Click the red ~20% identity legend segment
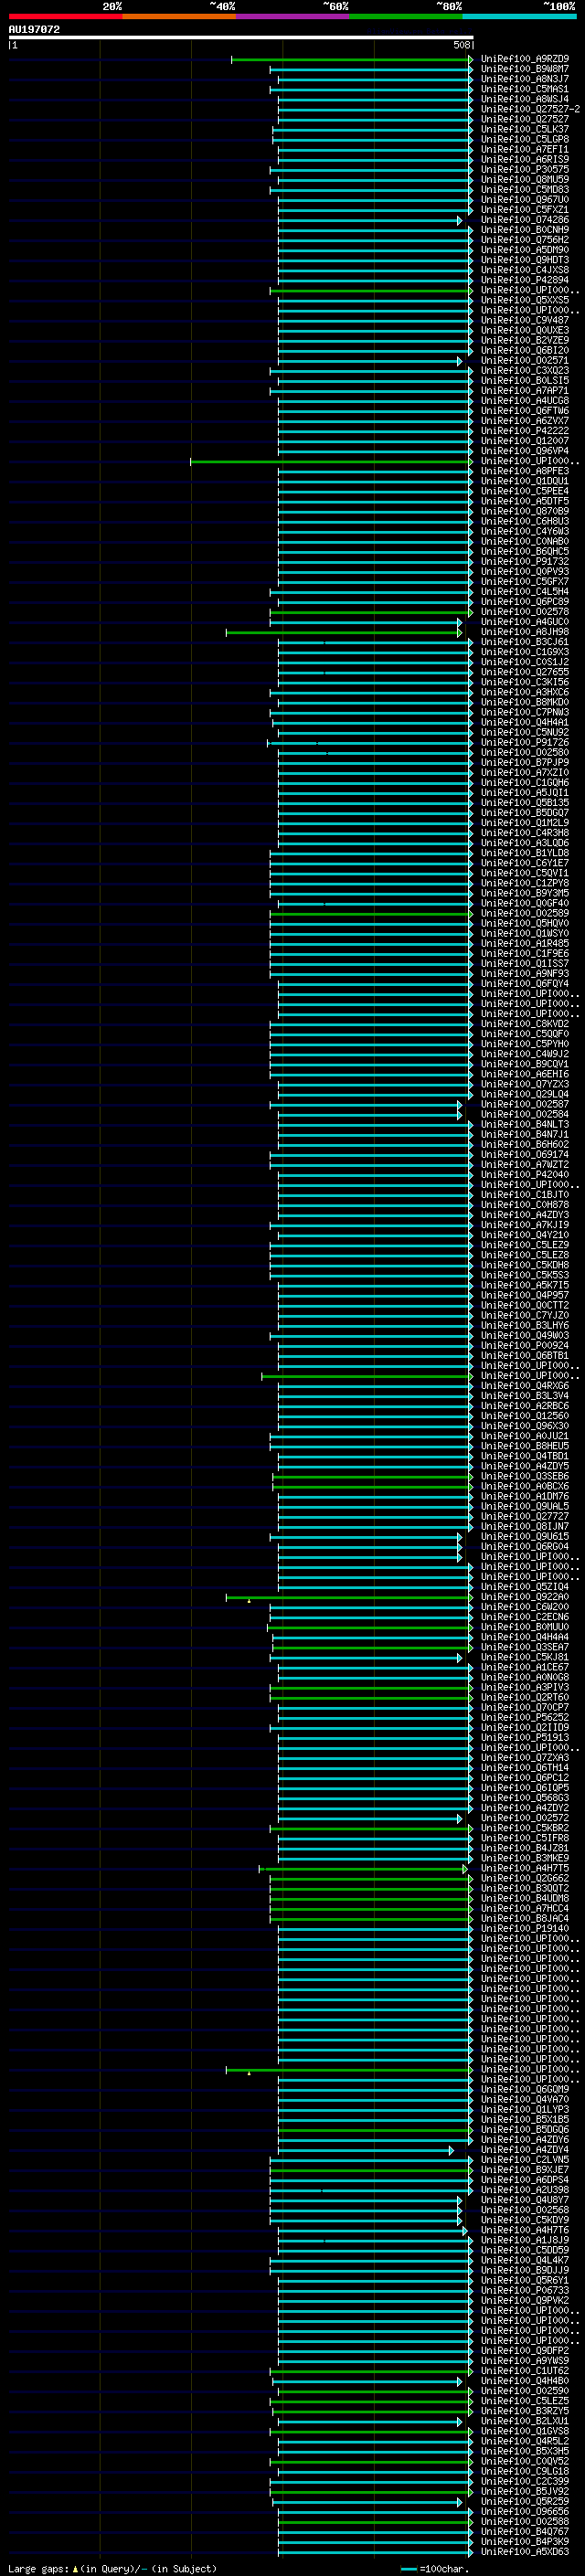Screen dimensions: 585x2576 click(x=65, y=16)
